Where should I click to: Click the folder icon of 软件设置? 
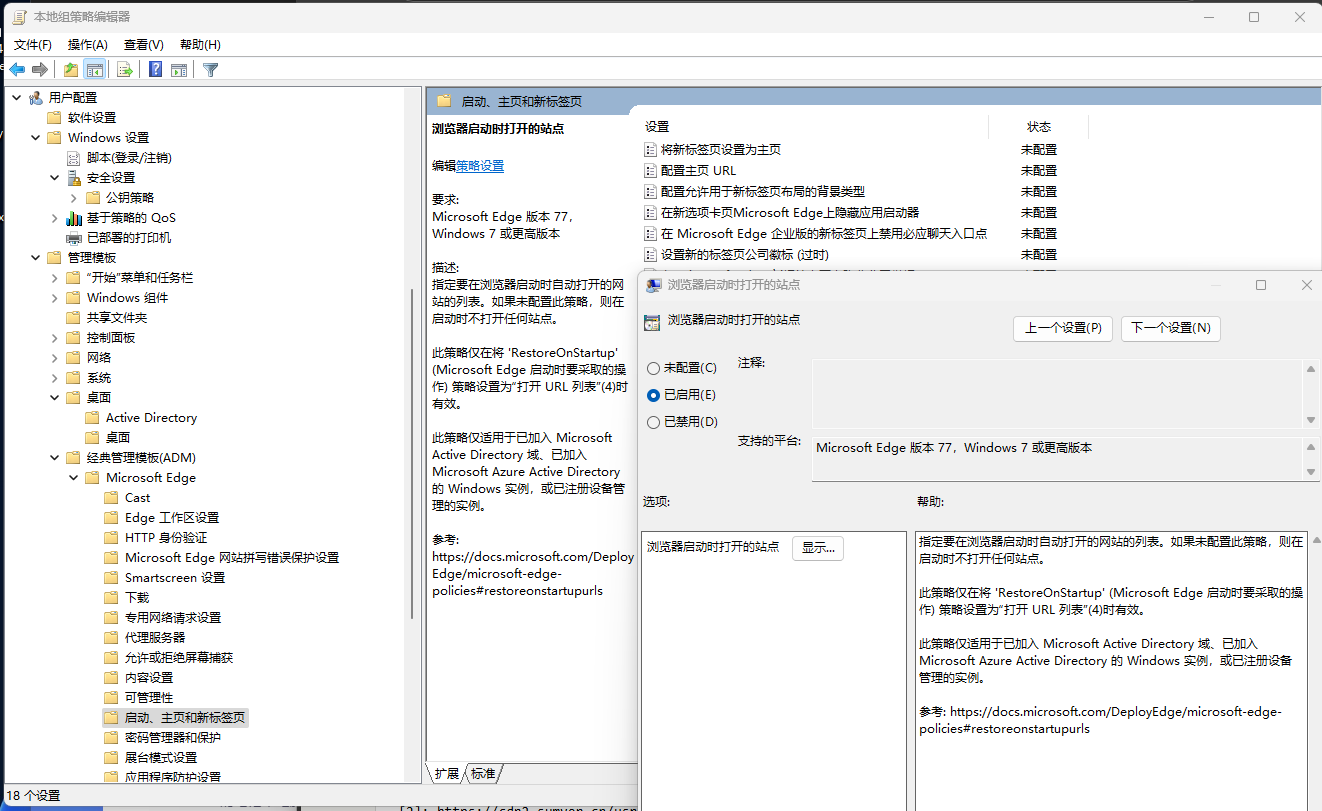coord(54,118)
